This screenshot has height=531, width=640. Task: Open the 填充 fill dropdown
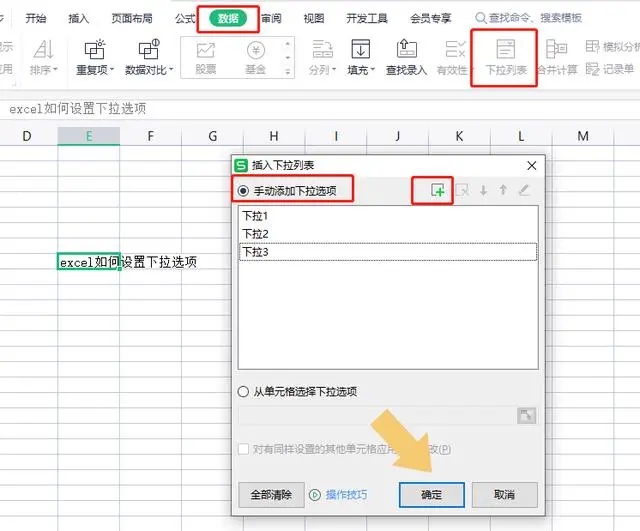click(x=361, y=57)
